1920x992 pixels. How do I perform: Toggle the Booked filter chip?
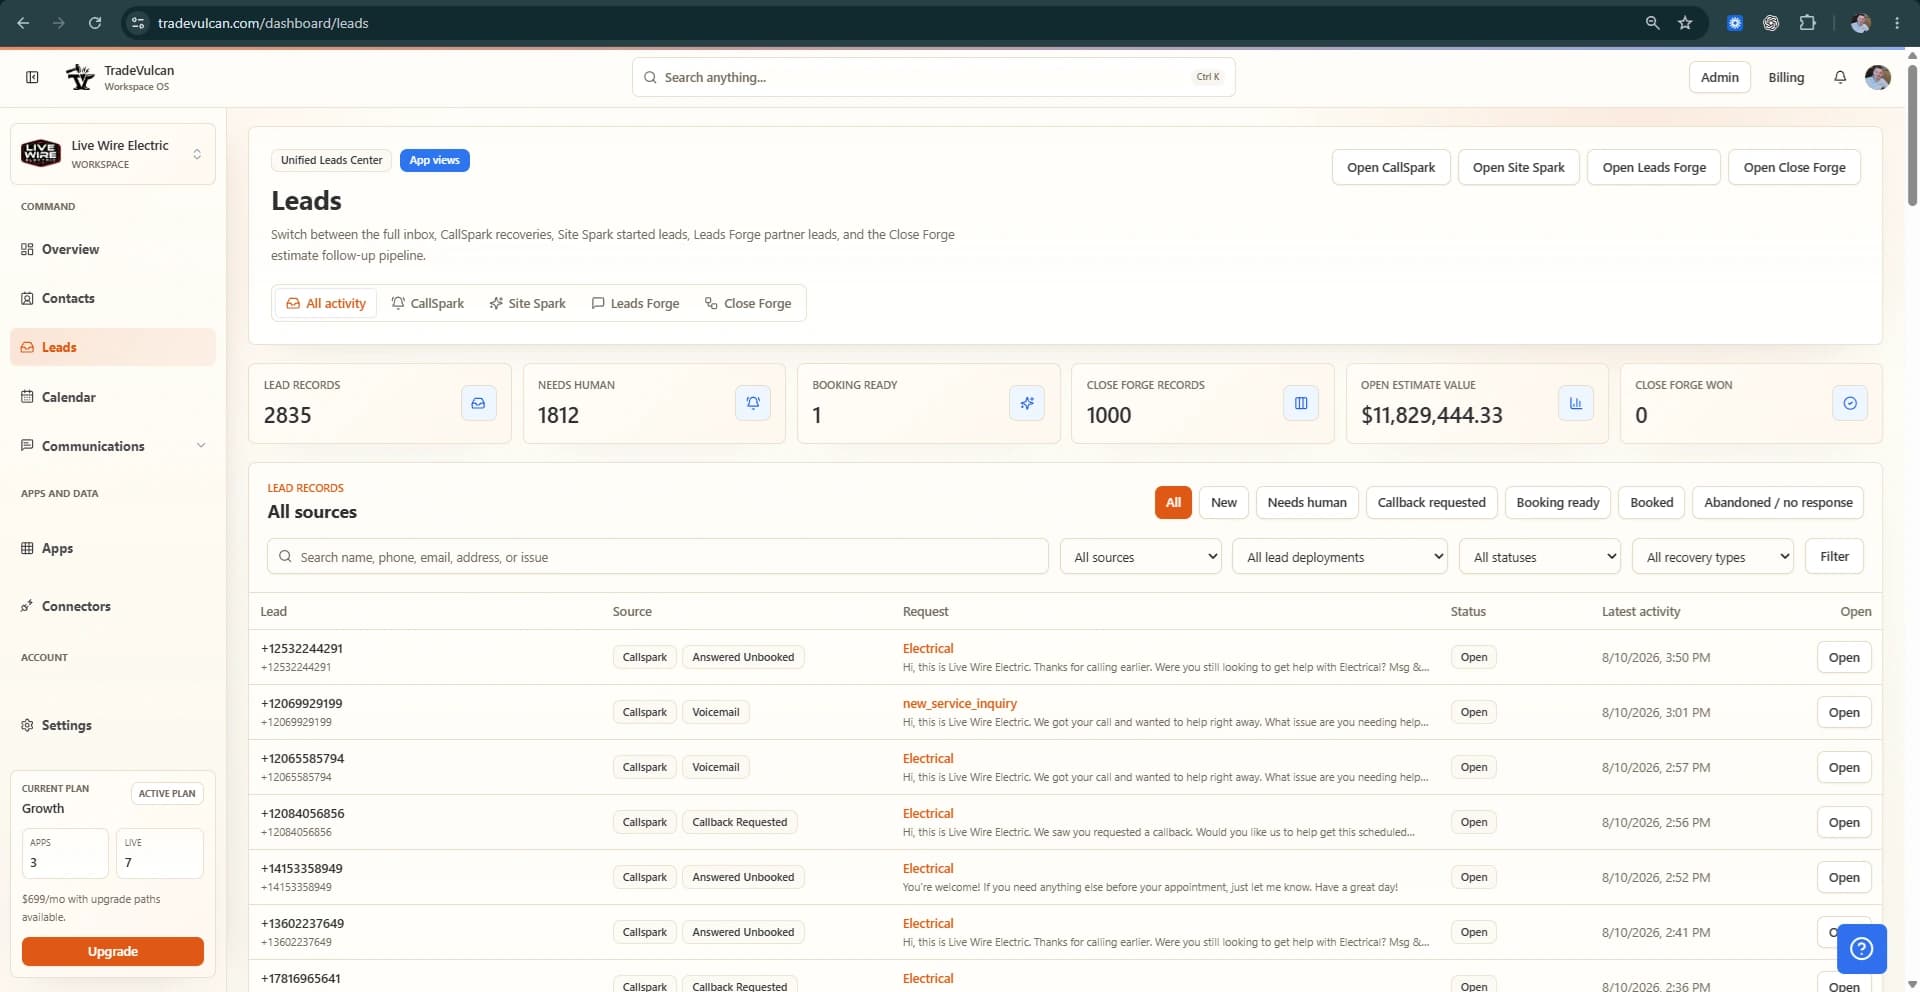tap(1652, 502)
